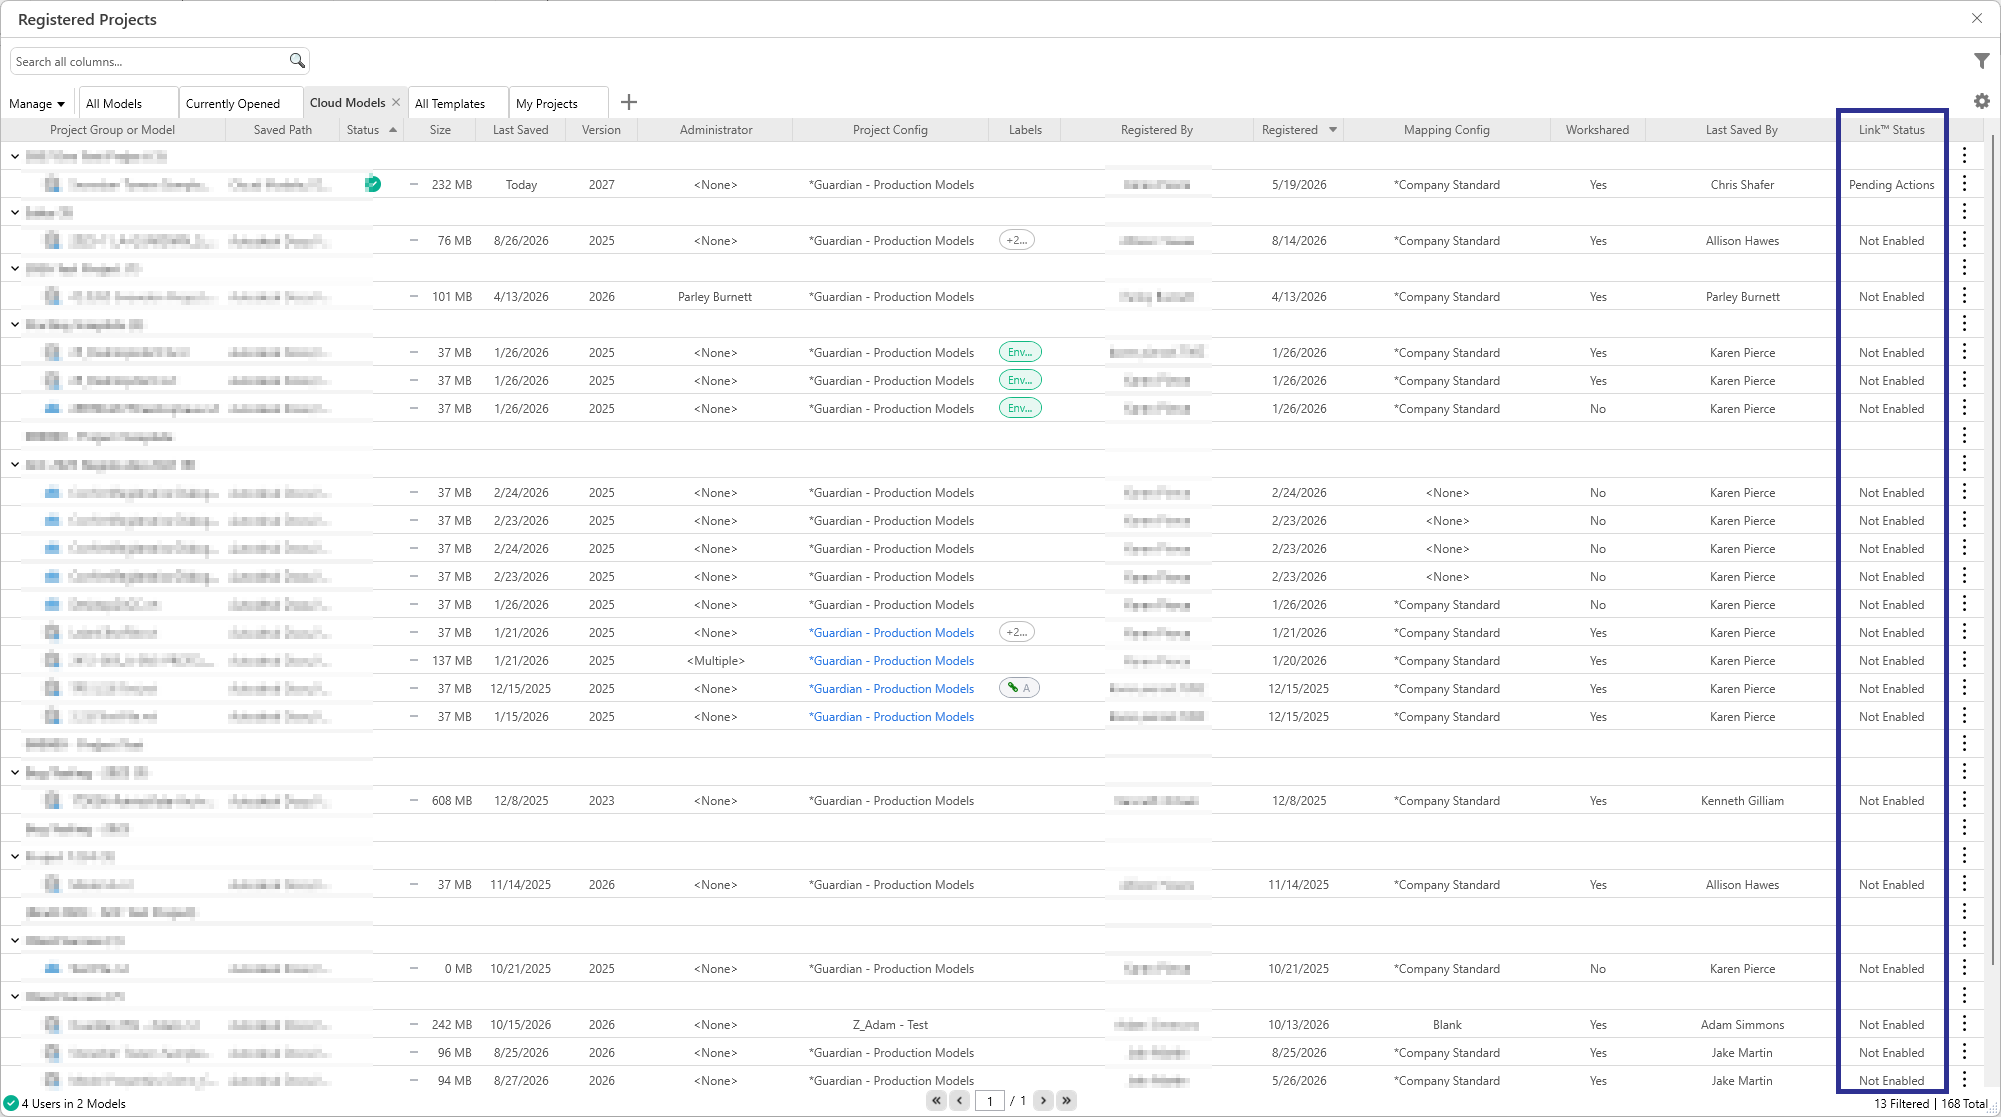
Task: Close the Cloud Models tab
Action: coord(396,102)
